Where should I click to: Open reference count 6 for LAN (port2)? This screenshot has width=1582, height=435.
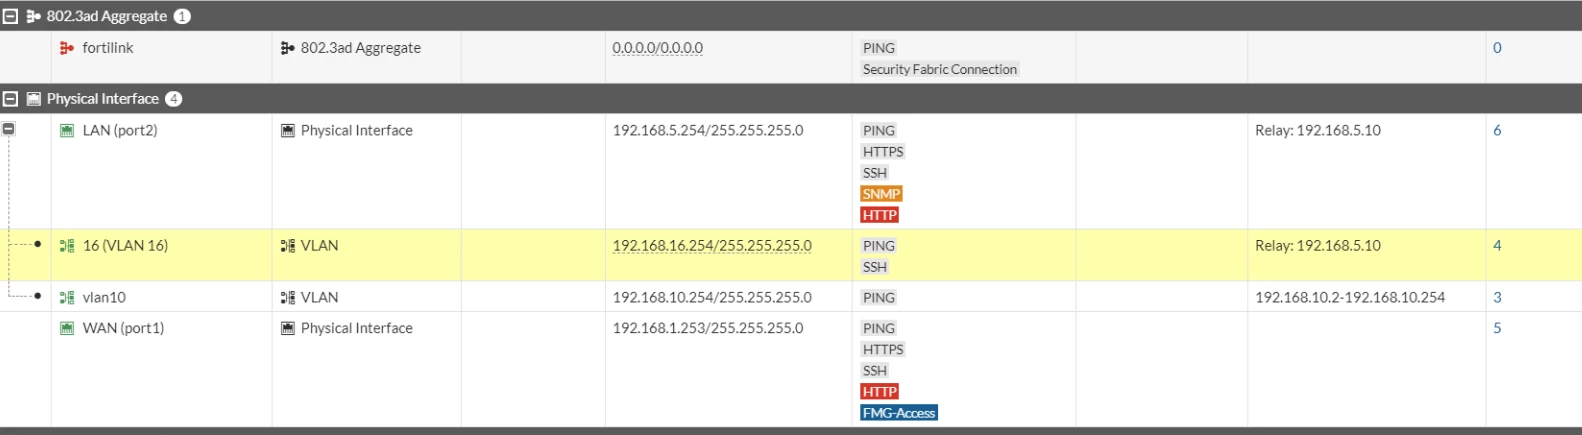click(x=1497, y=131)
